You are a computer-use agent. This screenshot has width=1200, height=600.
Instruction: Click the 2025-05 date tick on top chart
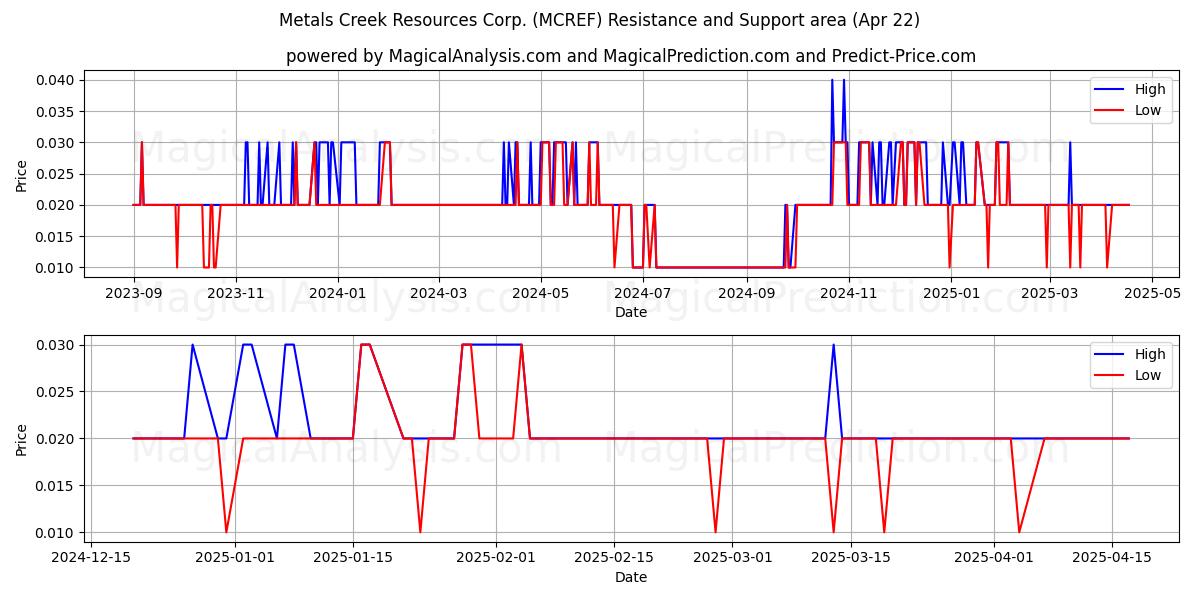(x=1151, y=292)
